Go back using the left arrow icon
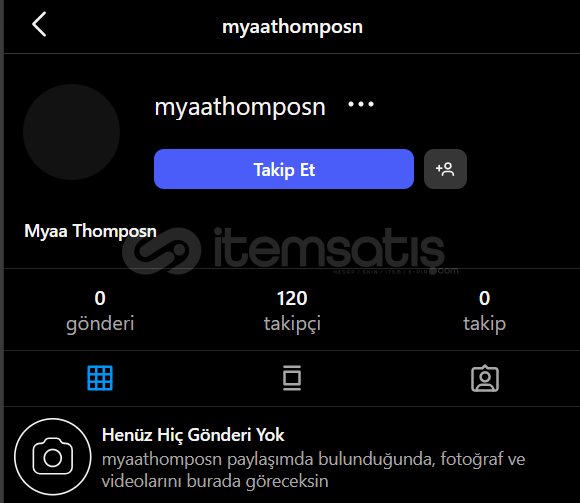 pyautogui.click(x=39, y=24)
